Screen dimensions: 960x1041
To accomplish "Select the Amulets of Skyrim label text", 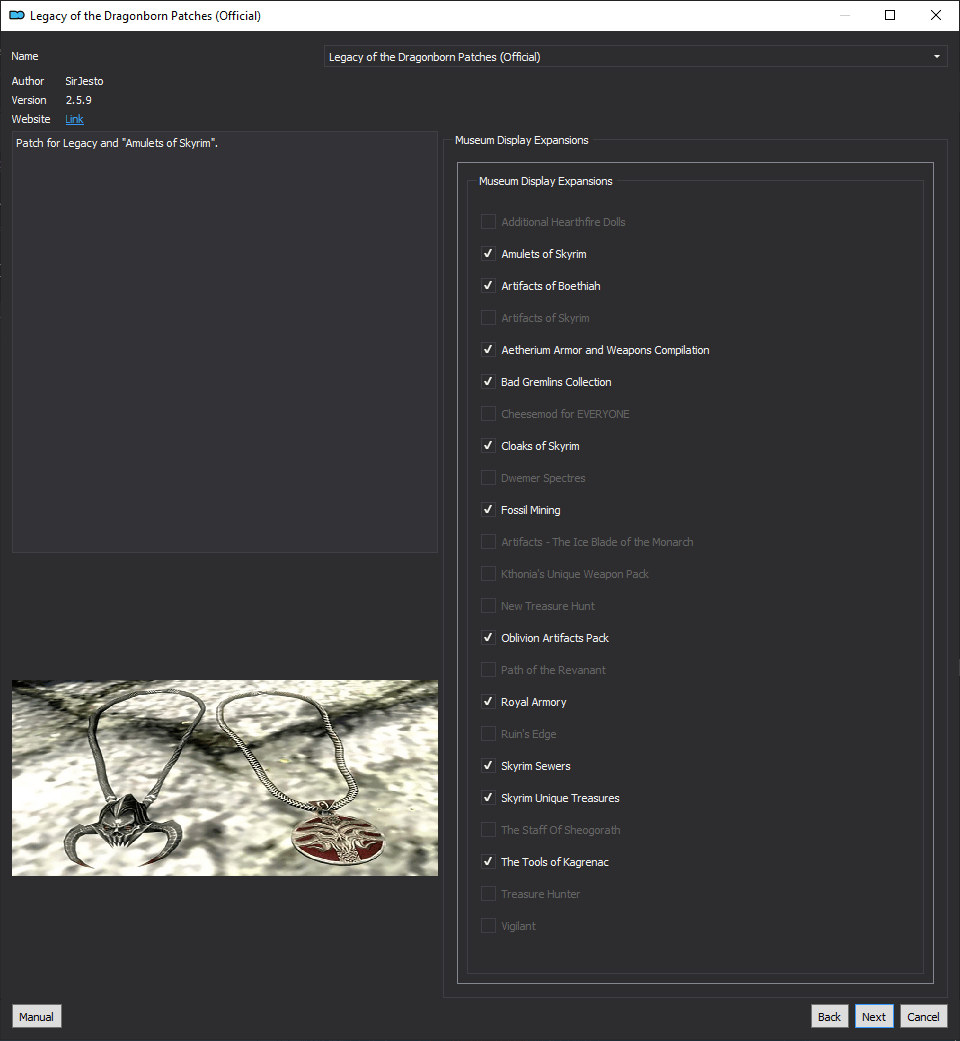I will (544, 254).
